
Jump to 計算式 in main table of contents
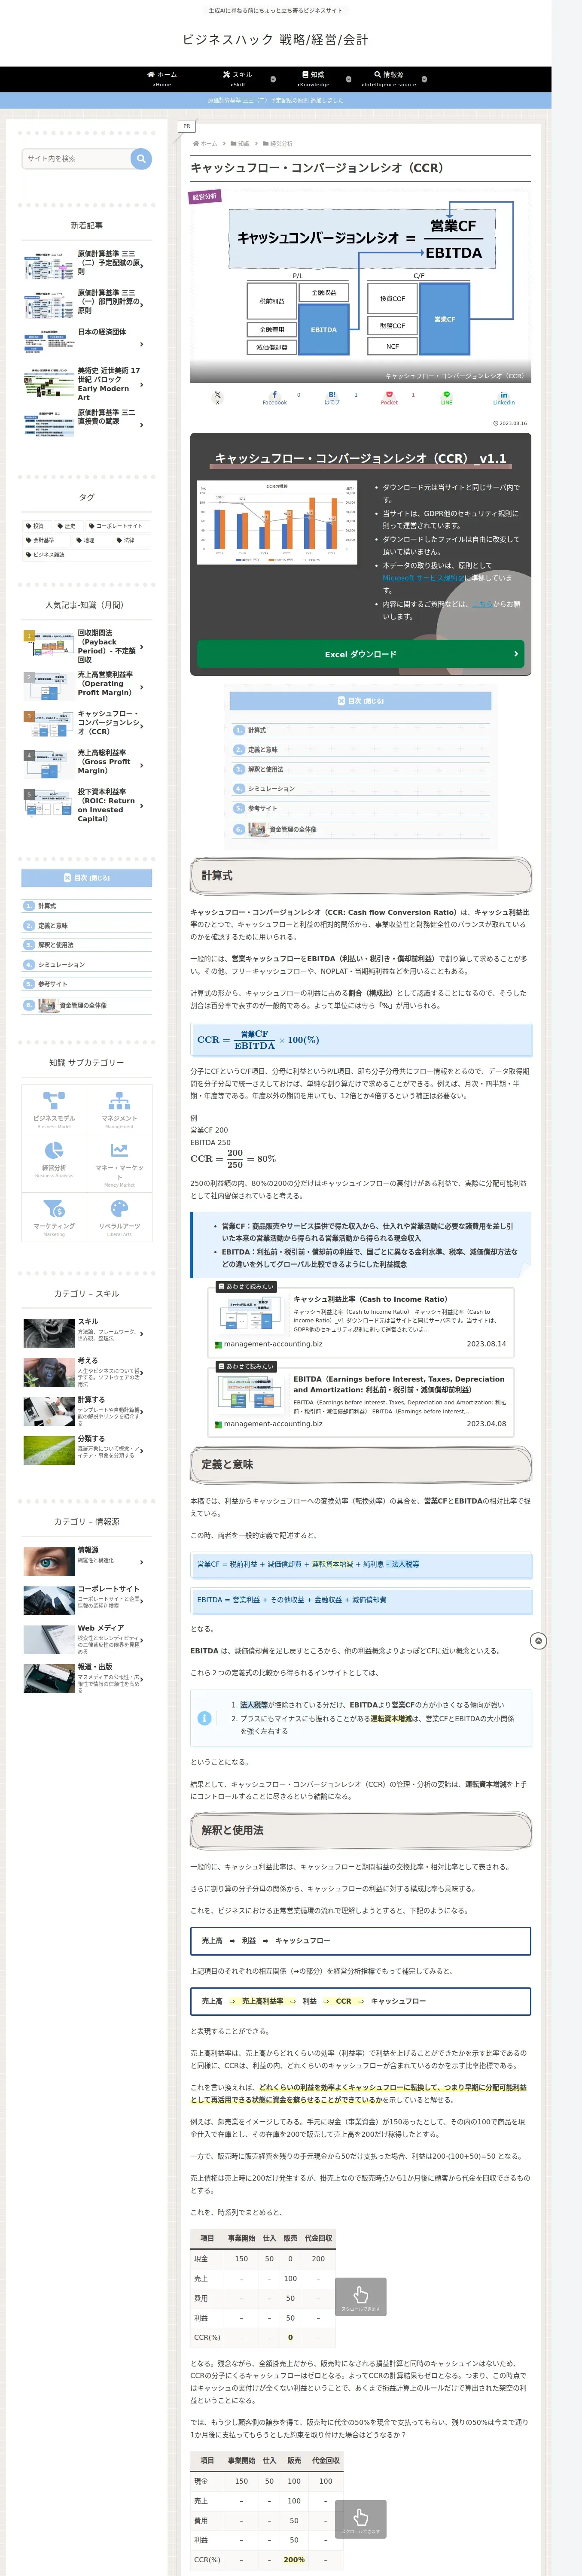pos(257,730)
